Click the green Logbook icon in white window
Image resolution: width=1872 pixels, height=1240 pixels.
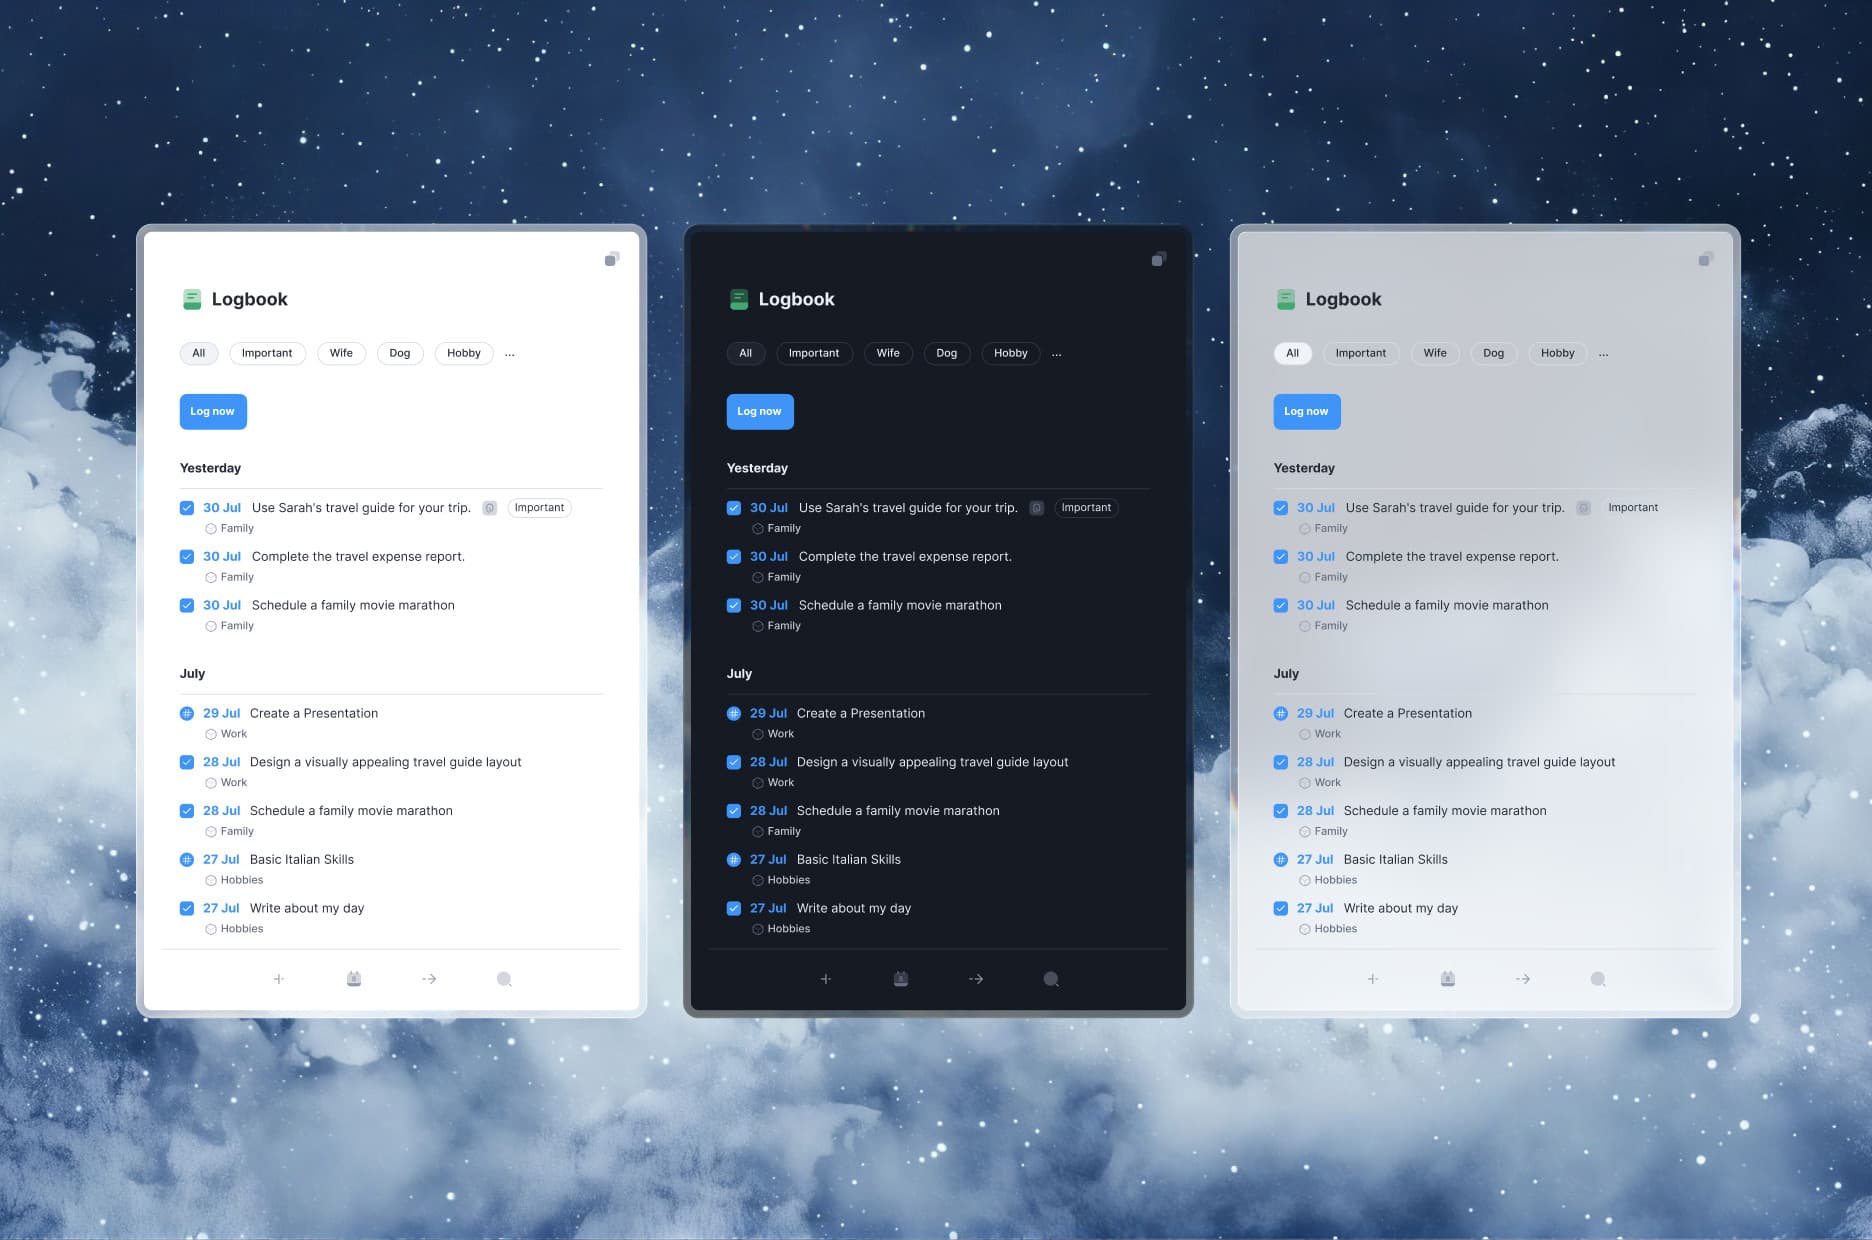click(x=192, y=299)
